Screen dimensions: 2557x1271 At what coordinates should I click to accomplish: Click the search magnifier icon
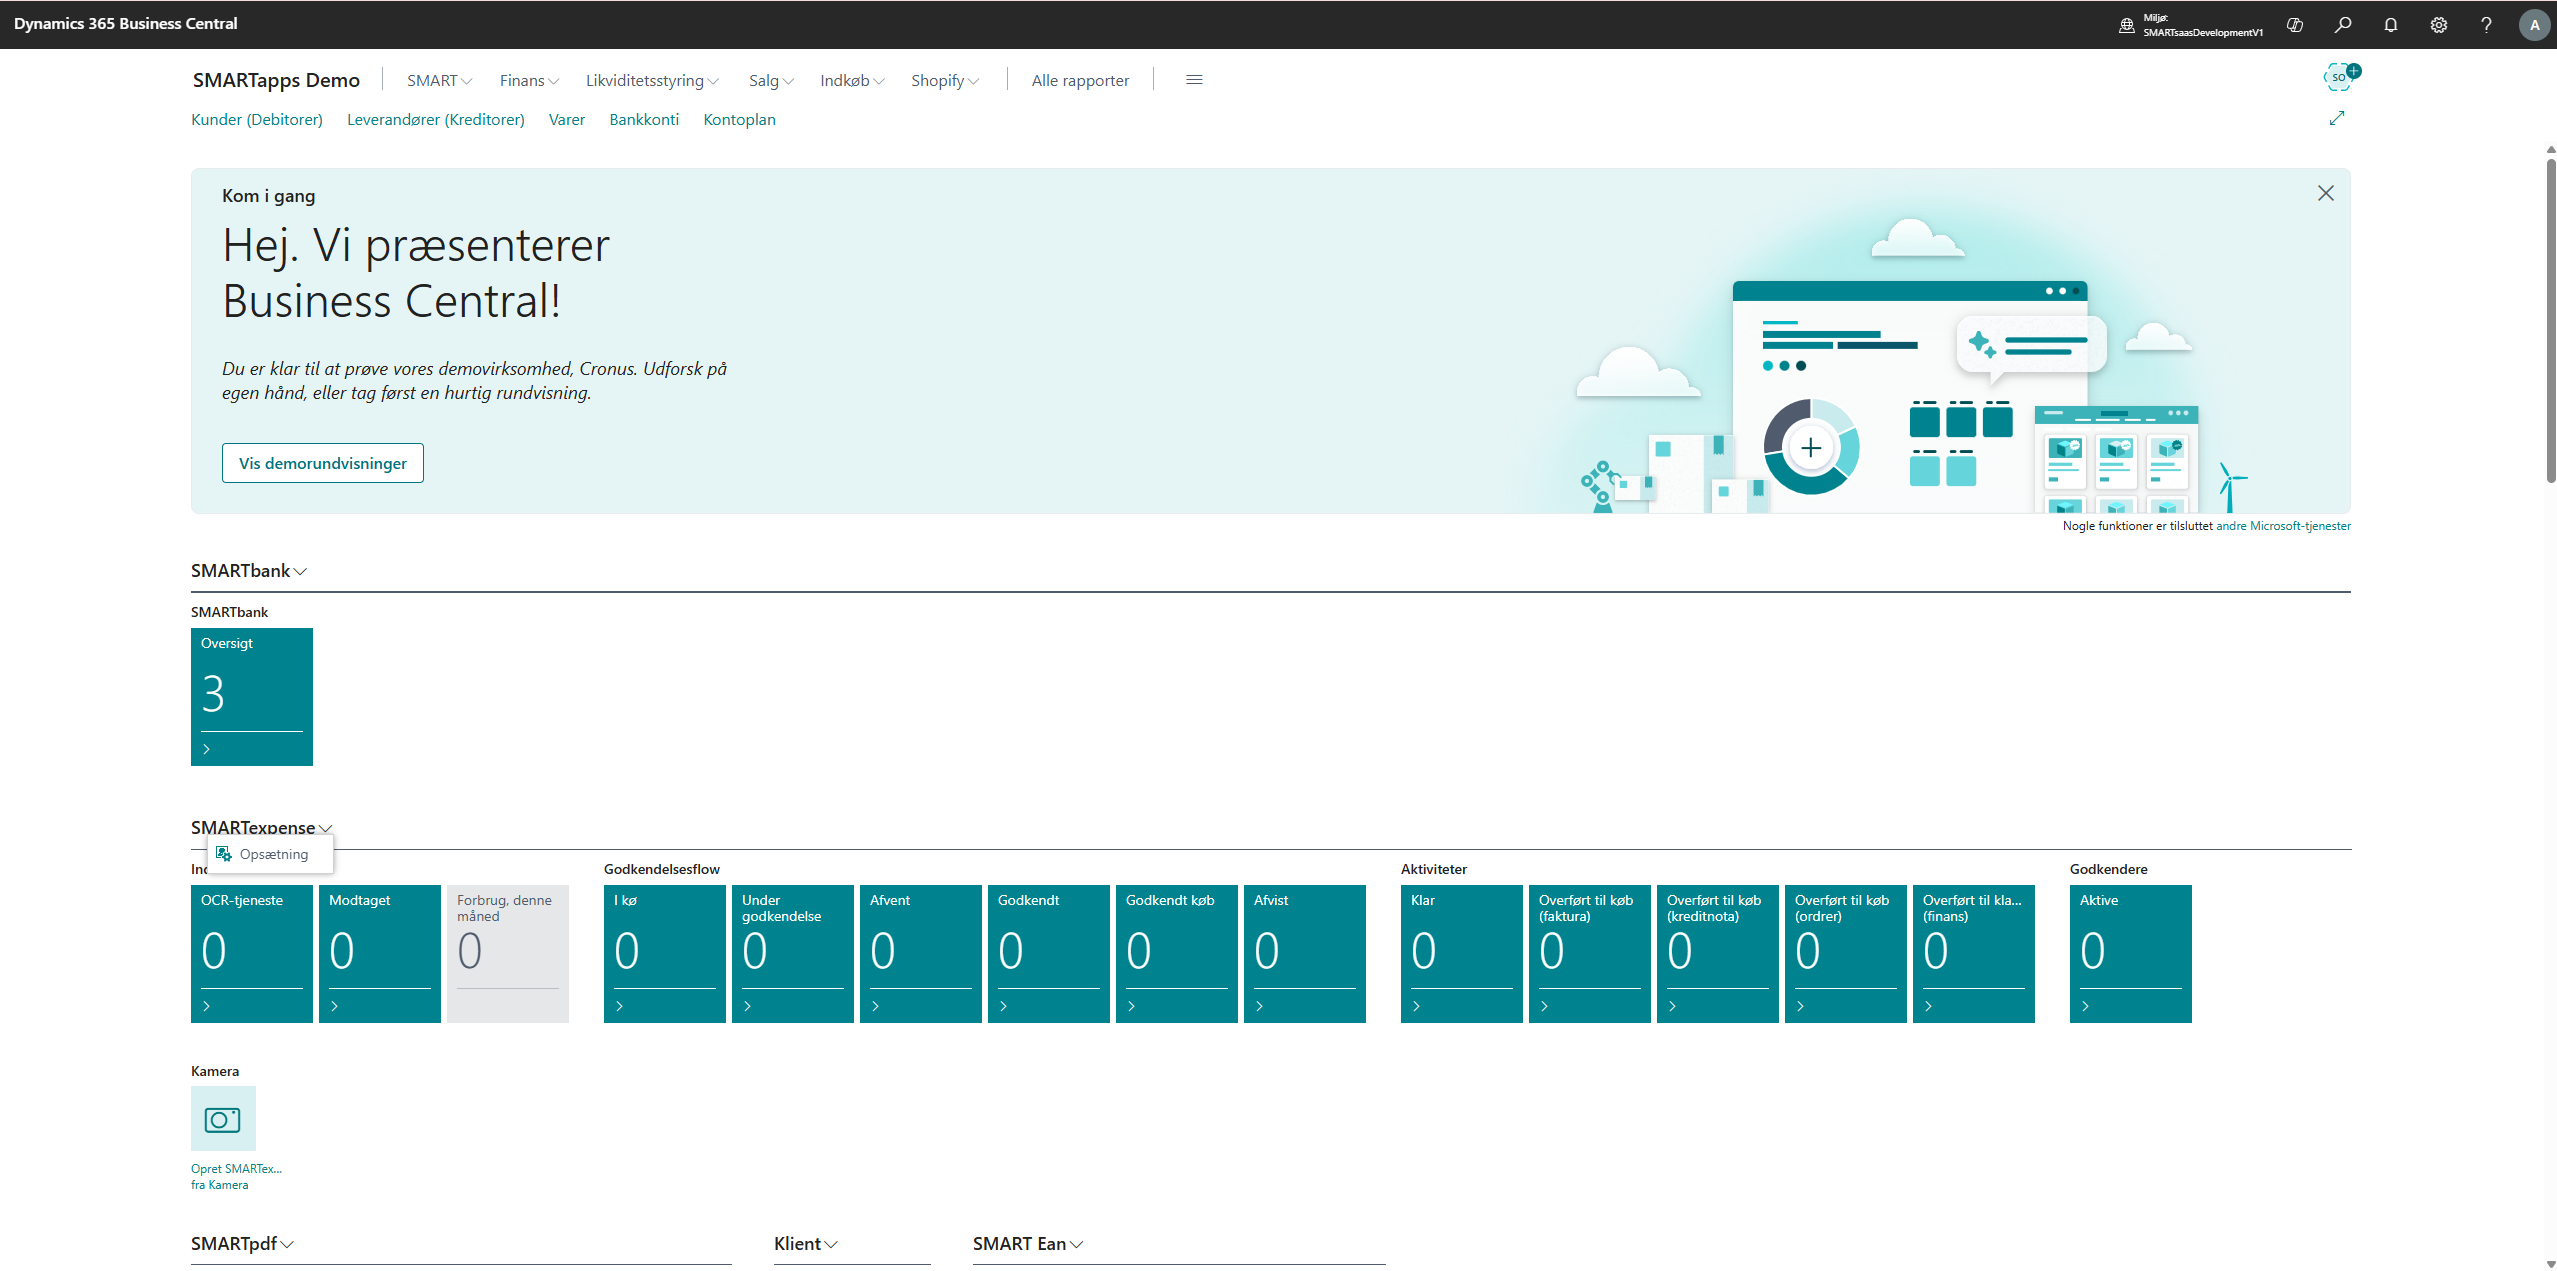[2343, 25]
